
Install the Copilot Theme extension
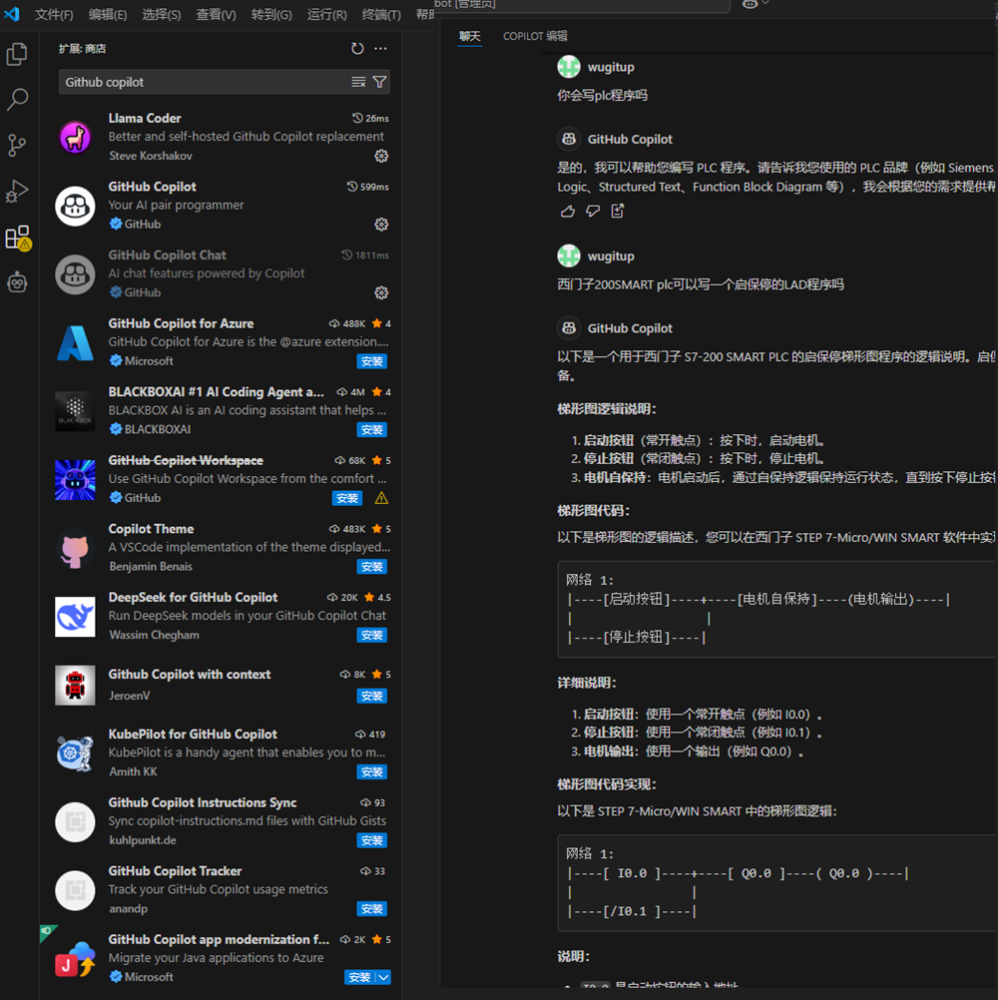tap(372, 567)
